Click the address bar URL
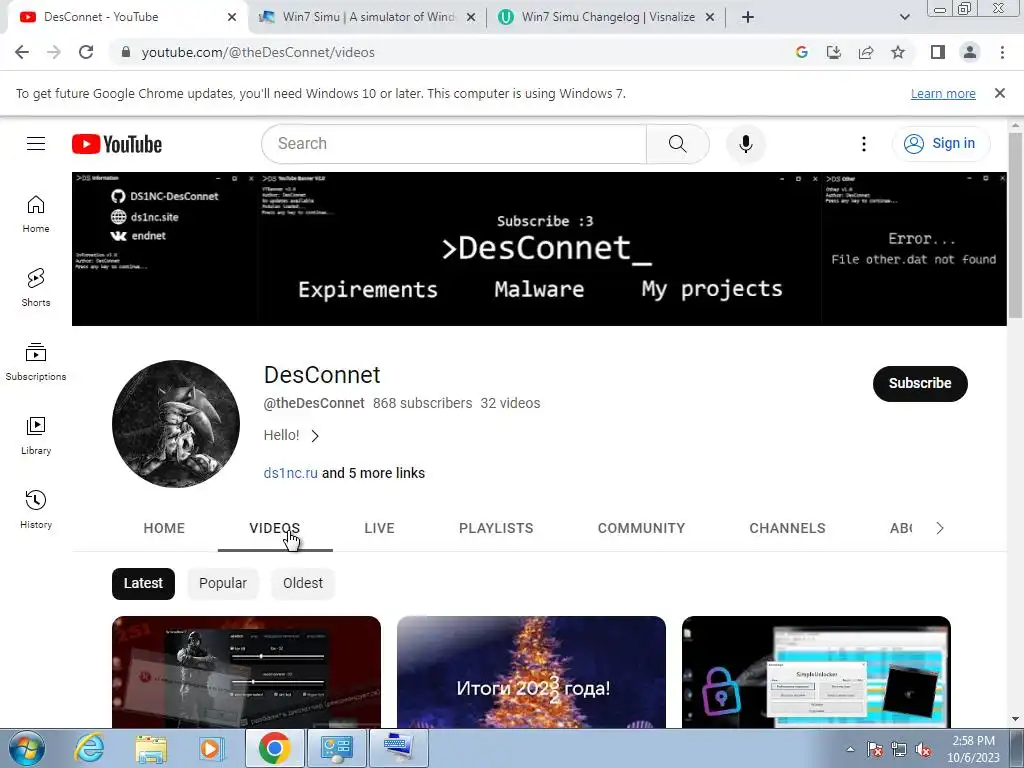The image size is (1024, 768). click(258, 52)
